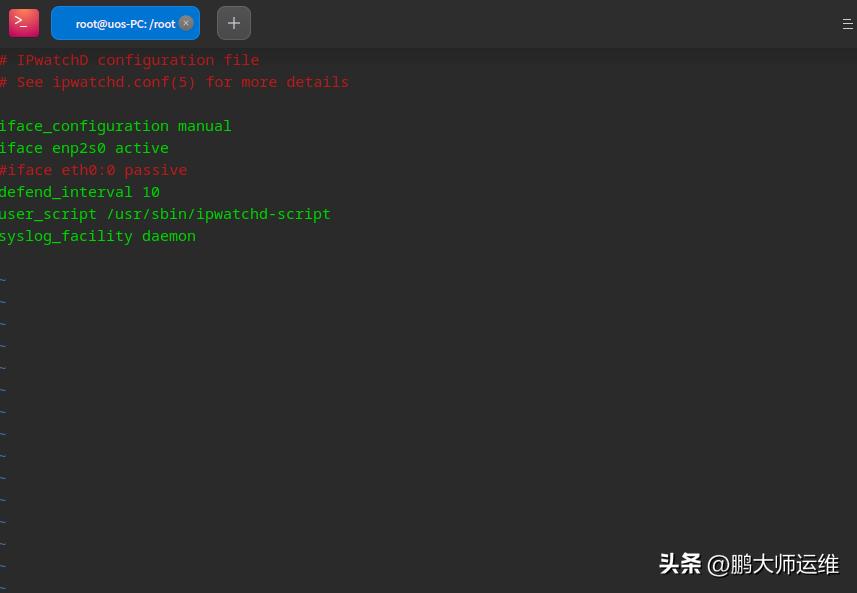Place cursor on iface_configuration manual line
857x593 pixels.
click(x=115, y=126)
